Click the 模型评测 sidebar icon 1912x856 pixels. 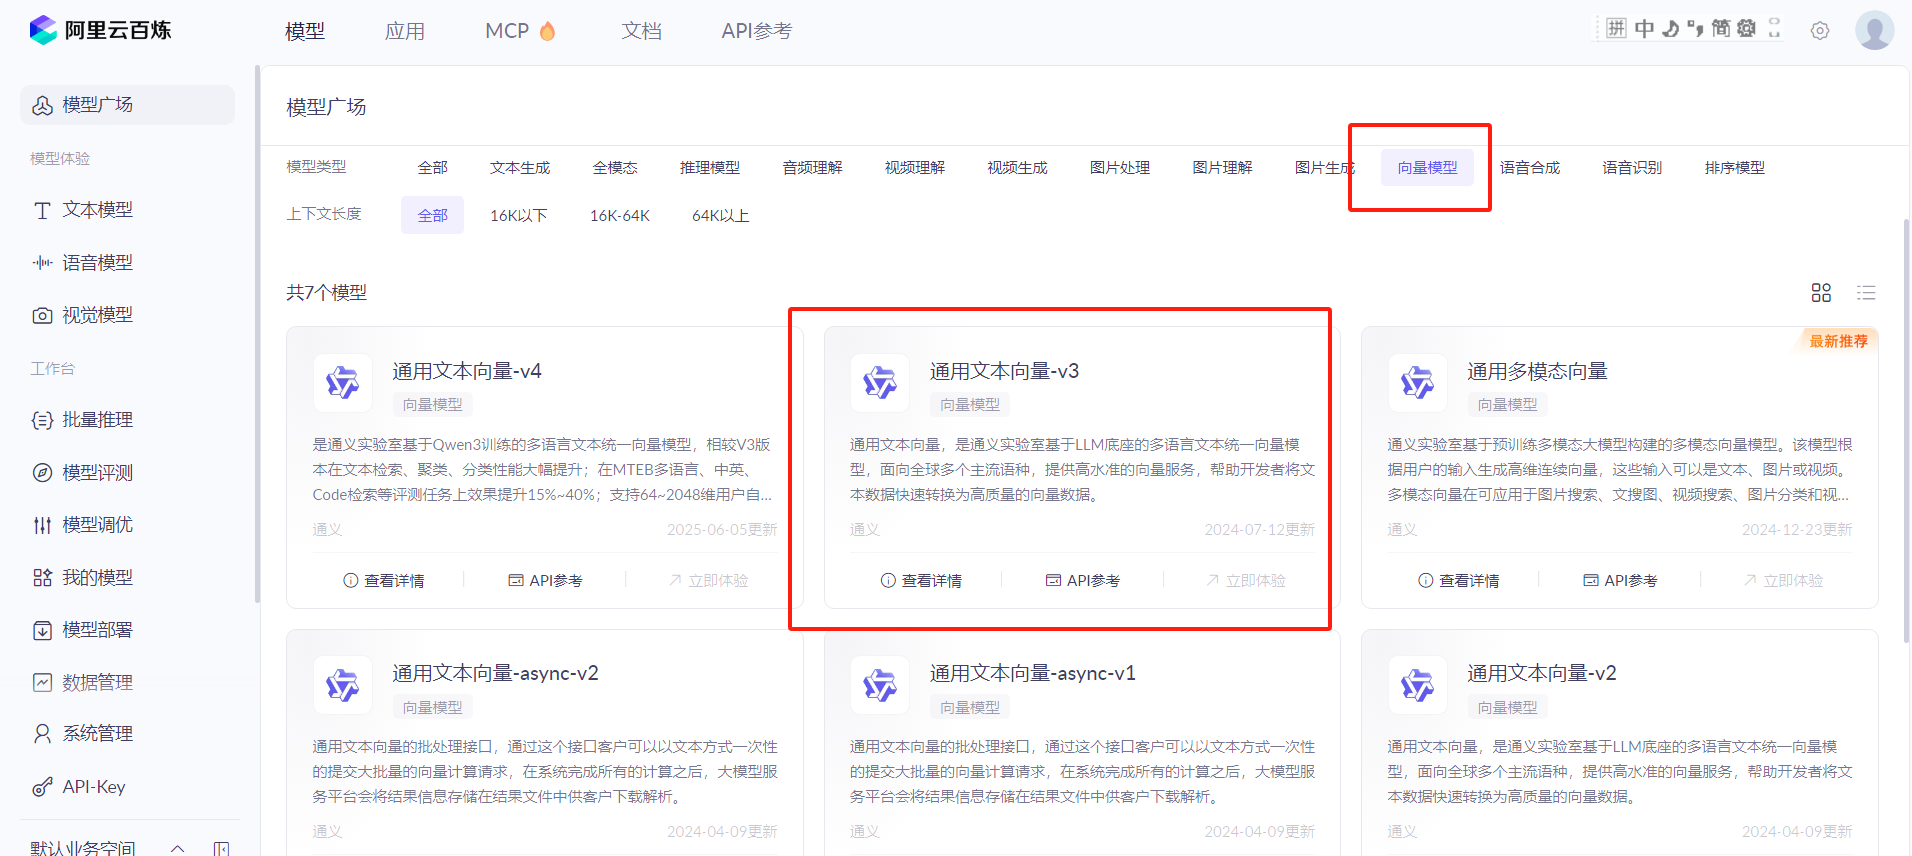42,473
